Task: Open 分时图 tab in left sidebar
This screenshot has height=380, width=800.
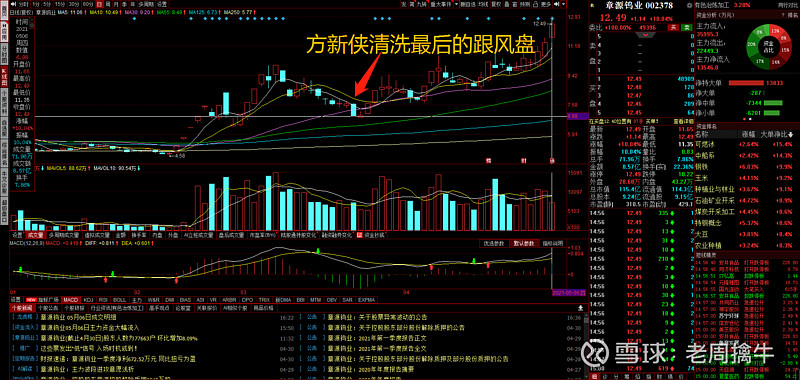Action: 3,54
